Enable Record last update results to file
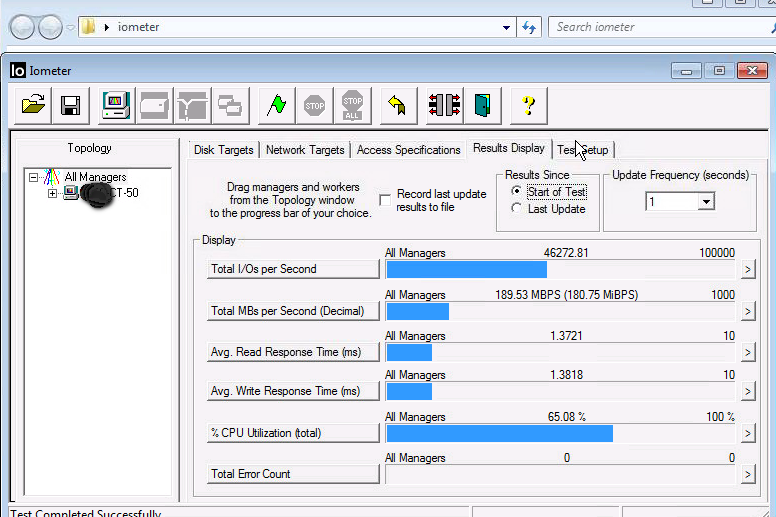This screenshot has width=776, height=517. (x=385, y=200)
